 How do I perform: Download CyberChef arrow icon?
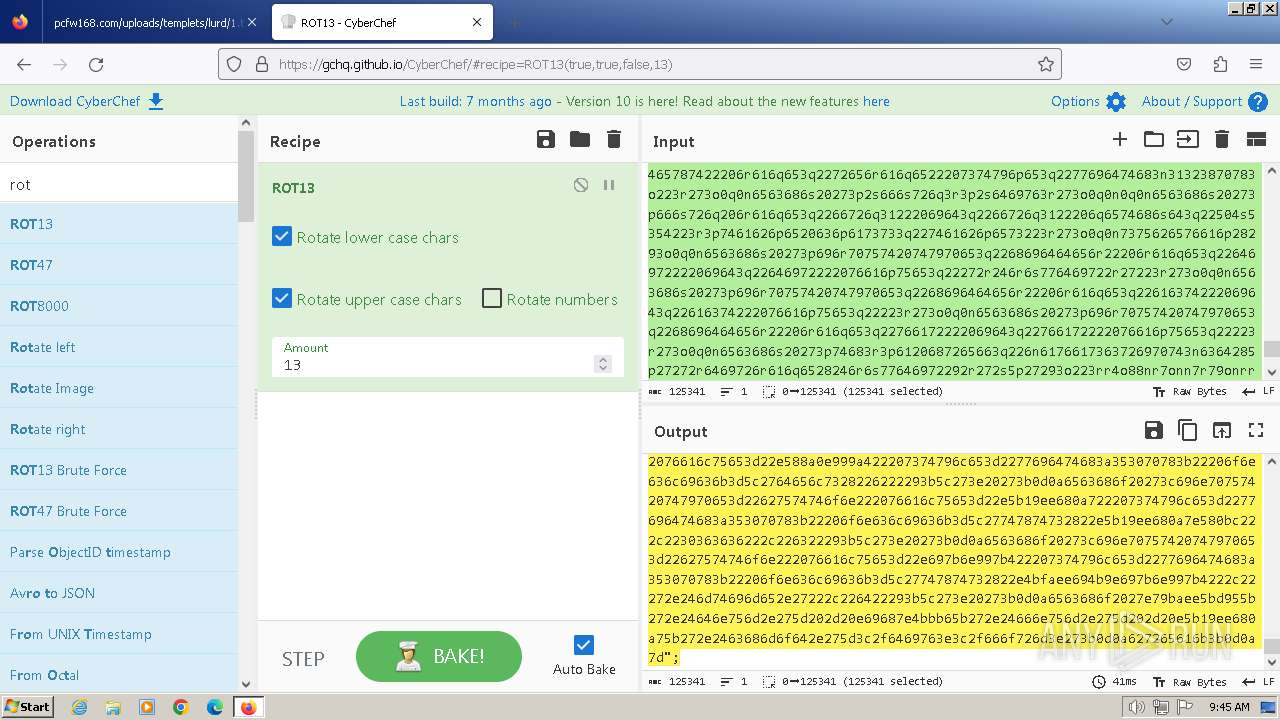(156, 101)
